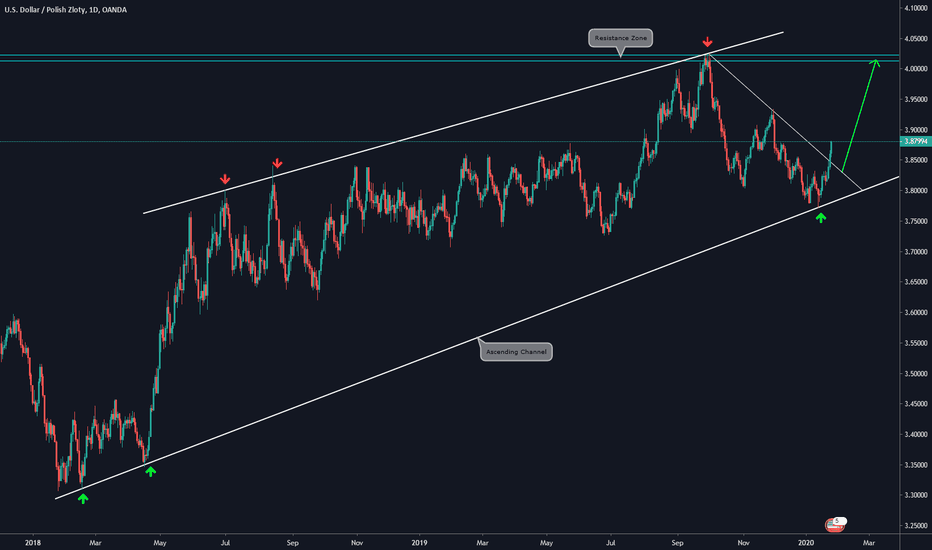Click the 2020 label on the time axis
Viewport: 932px width, 550px height.
coord(806,543)
